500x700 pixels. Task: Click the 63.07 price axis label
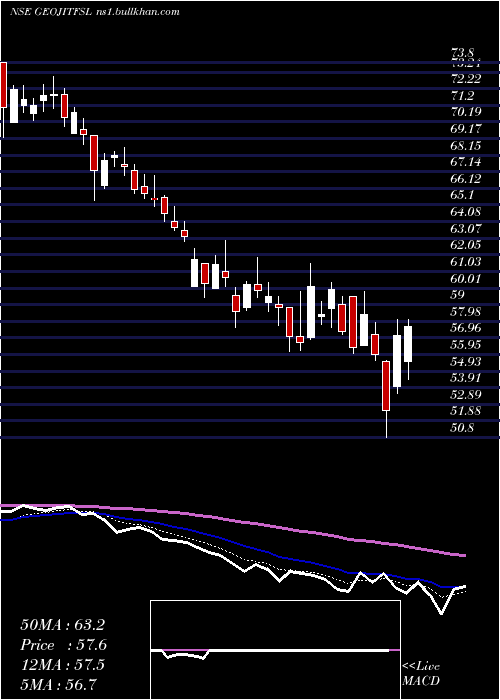(x=468, y=229)
